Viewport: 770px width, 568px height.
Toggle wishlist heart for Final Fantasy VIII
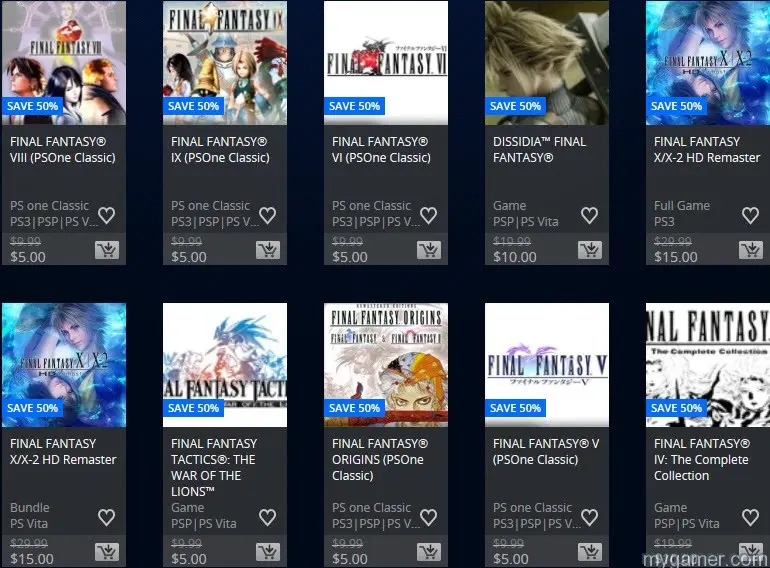(x=107, y=215)
